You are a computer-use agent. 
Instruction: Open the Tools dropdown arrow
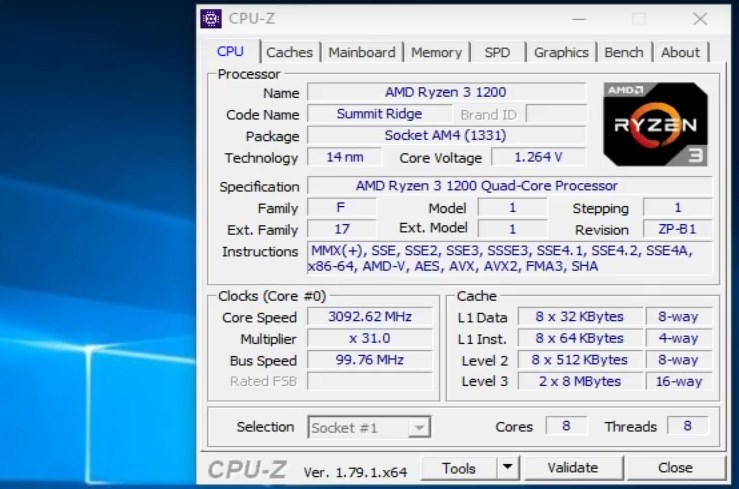point(508,467)
